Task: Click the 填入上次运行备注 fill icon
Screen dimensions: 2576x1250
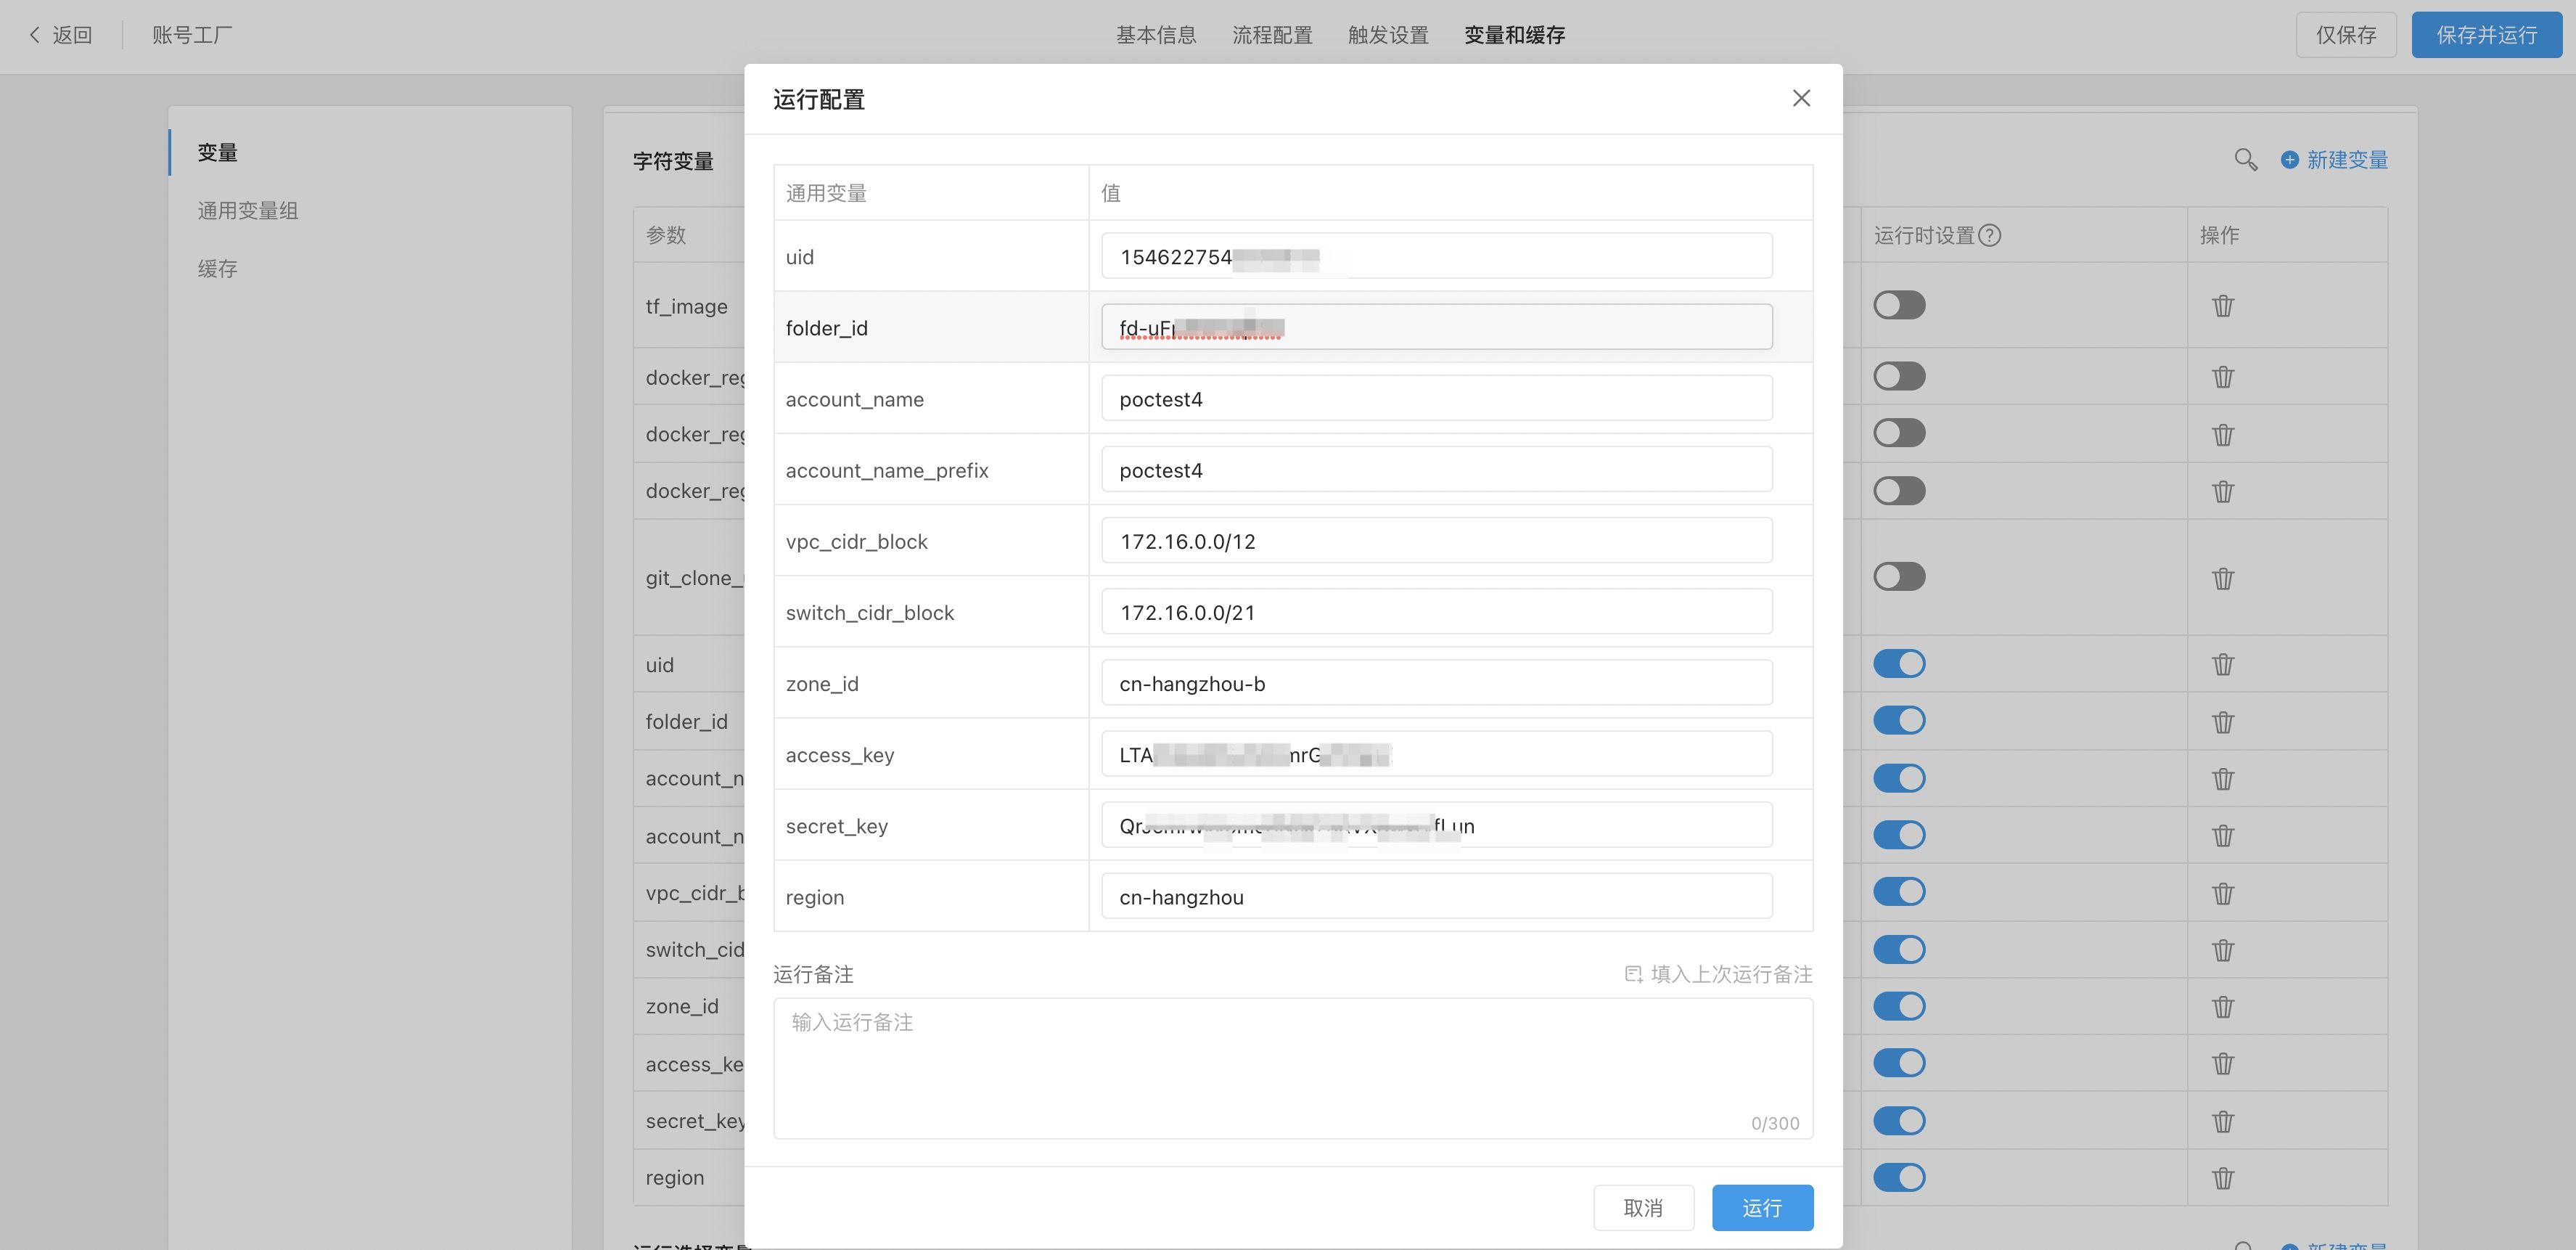Action: 1633,974
